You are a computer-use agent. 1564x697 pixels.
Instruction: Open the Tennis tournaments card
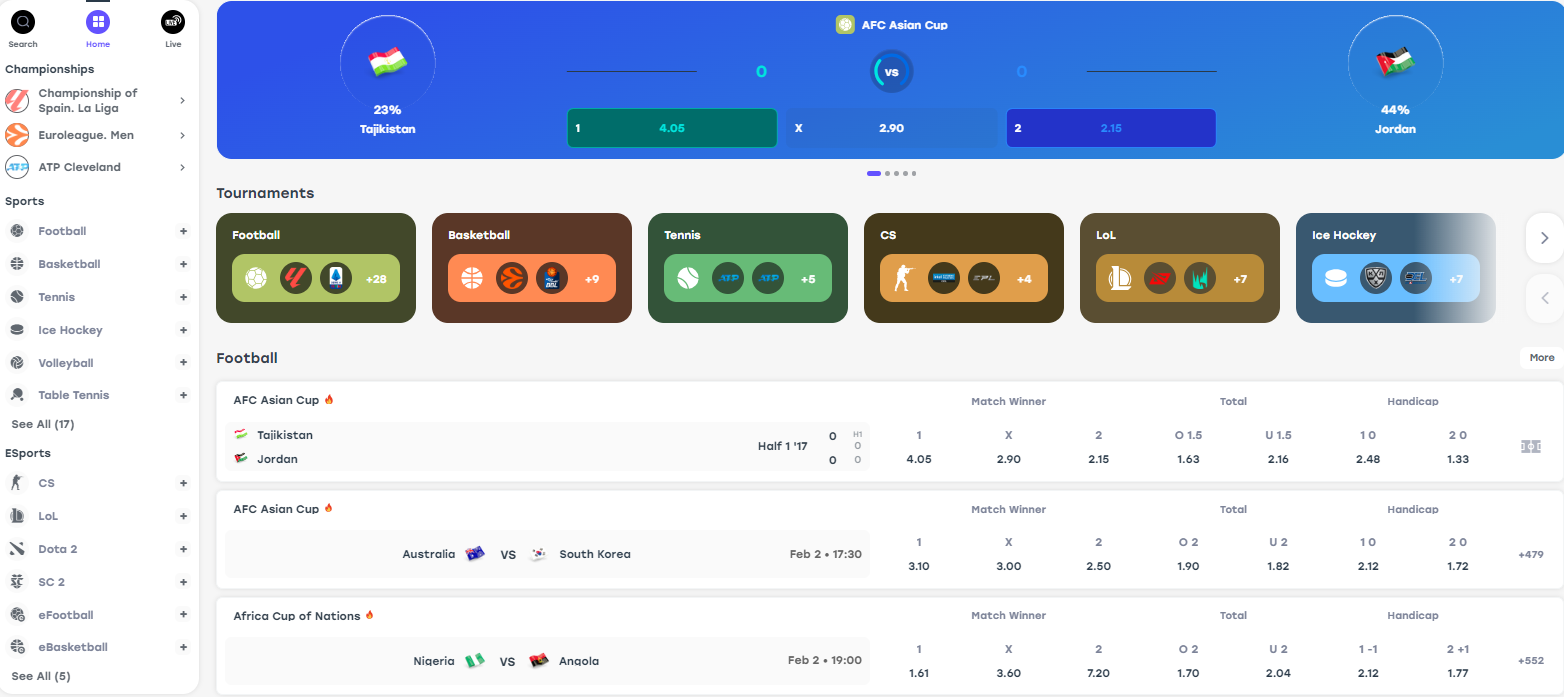(747, 268)
